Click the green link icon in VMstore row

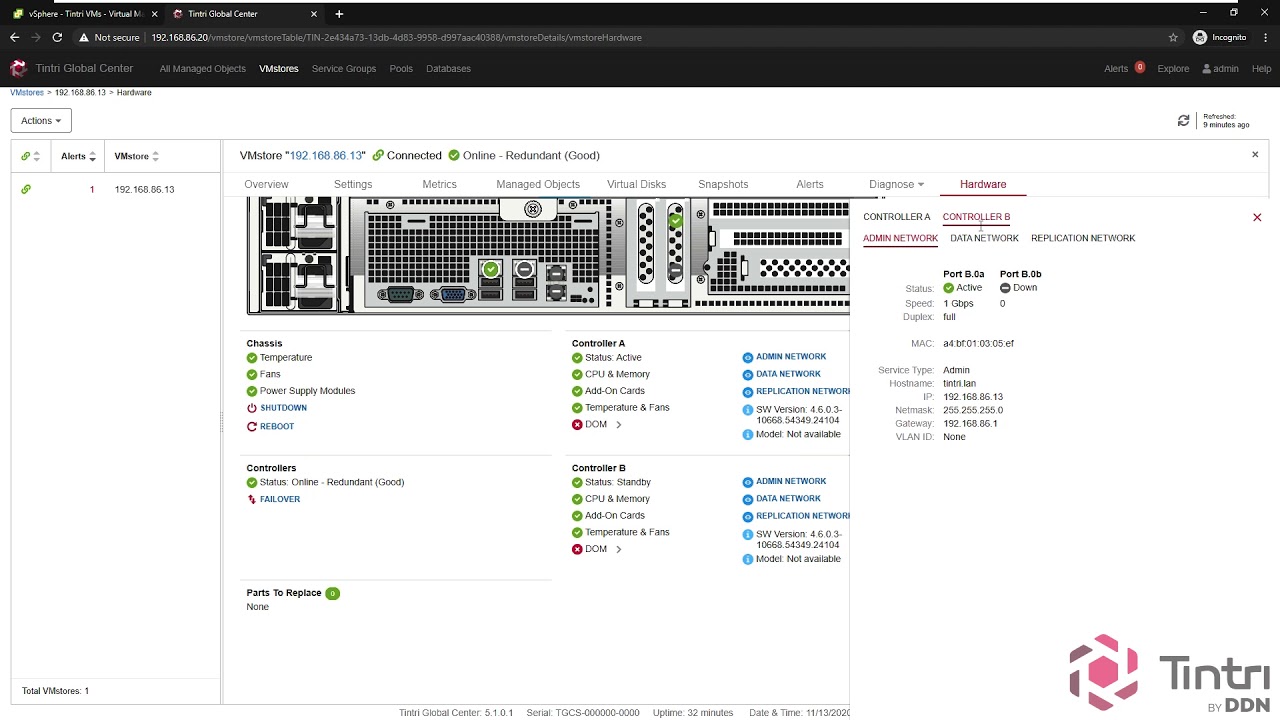[26, 189]
